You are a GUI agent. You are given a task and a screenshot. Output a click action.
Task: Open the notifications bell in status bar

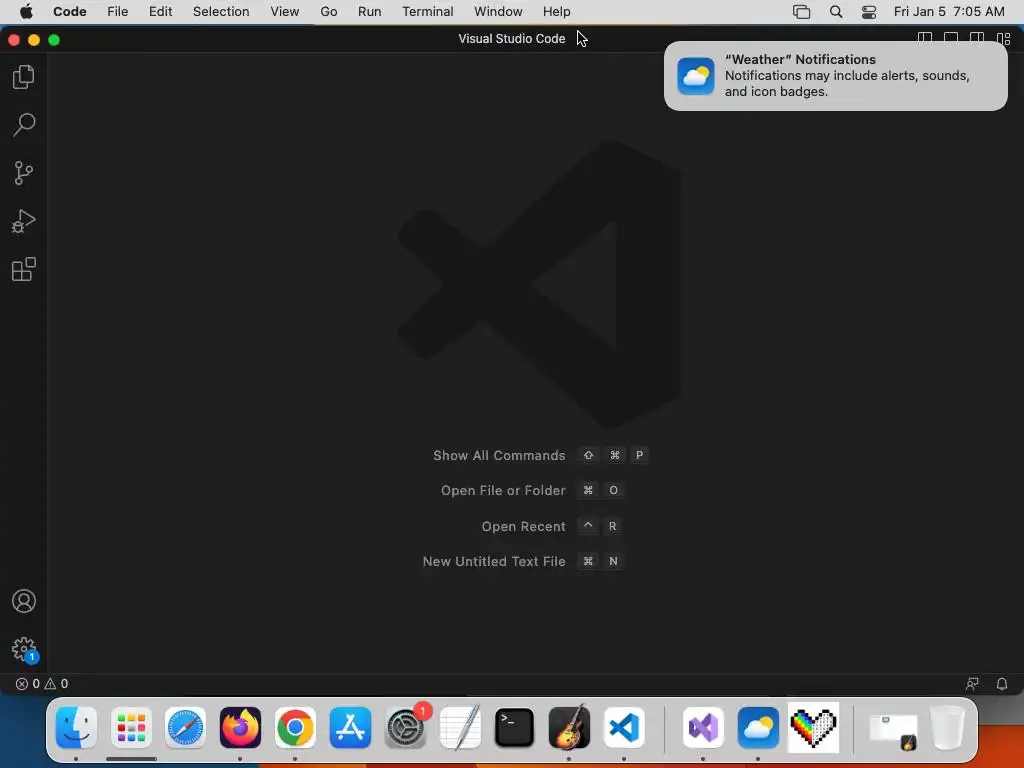(x=1001, y=684)
